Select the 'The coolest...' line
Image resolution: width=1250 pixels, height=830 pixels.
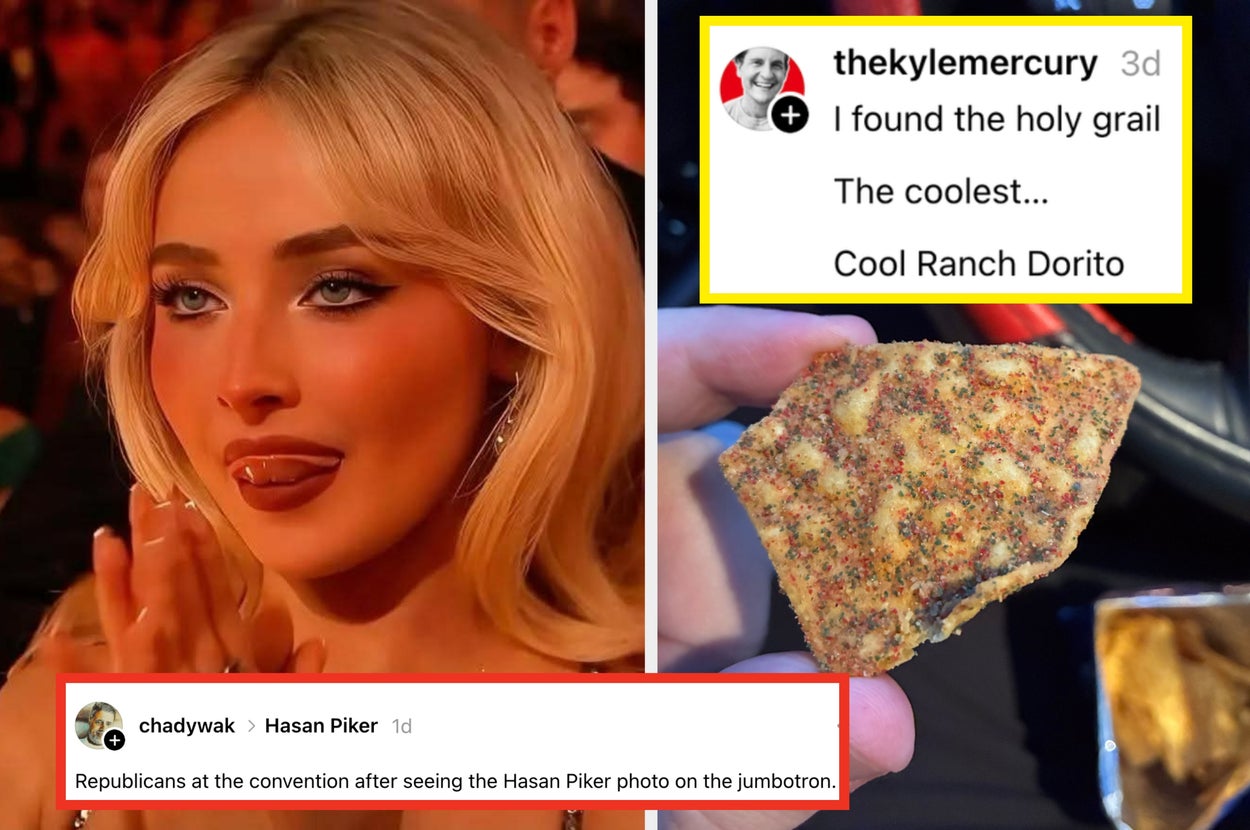(x=941, y=191)
